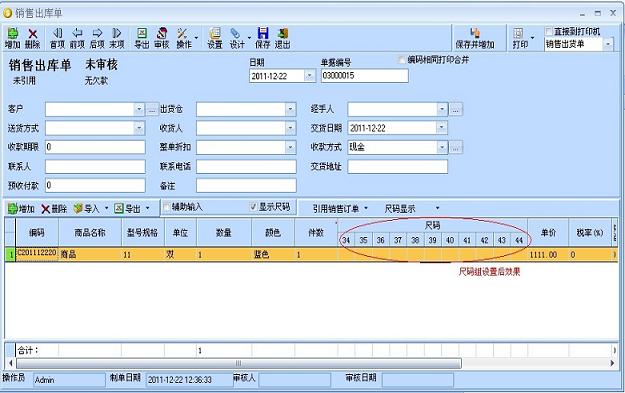Screen dimensions: 625x393
Task: Click the 预收付款 input field
Action: coord(95,185)
